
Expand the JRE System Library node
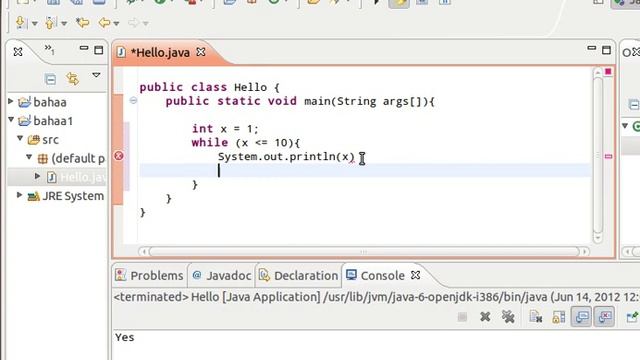pos(20,195)
